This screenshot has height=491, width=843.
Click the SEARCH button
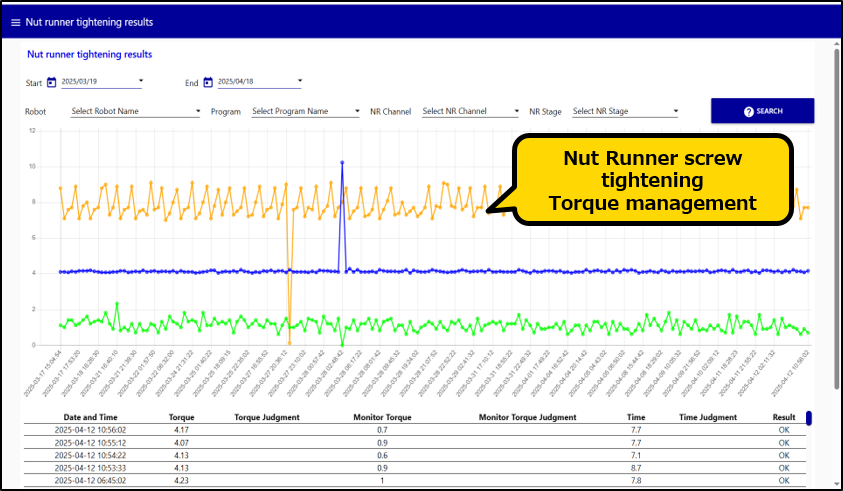pos(762,111)
